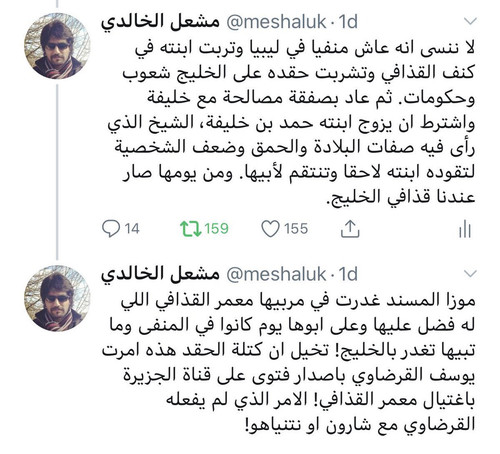Screen dimensions: 500x454
Task: Expand the second tweet's chevron options menu
Action: click(470, 274)
